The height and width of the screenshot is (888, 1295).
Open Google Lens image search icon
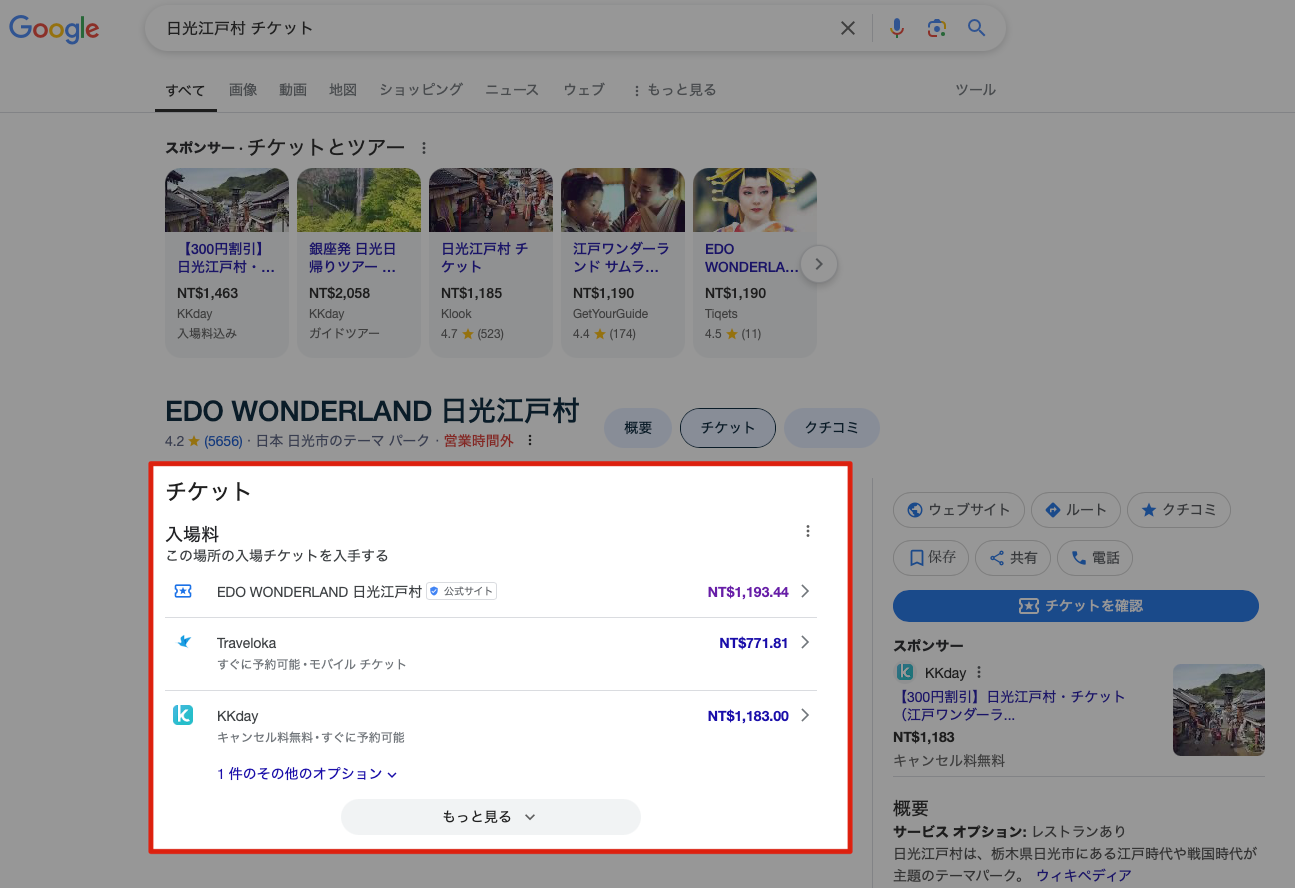936,28
